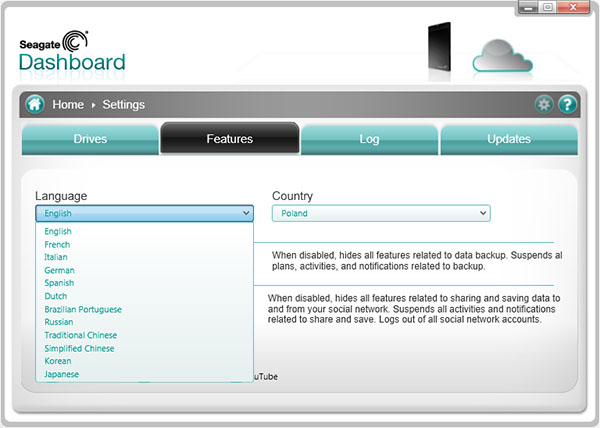
Task: Maximize the Dashboard window
Action: click(x=548, y=7)
